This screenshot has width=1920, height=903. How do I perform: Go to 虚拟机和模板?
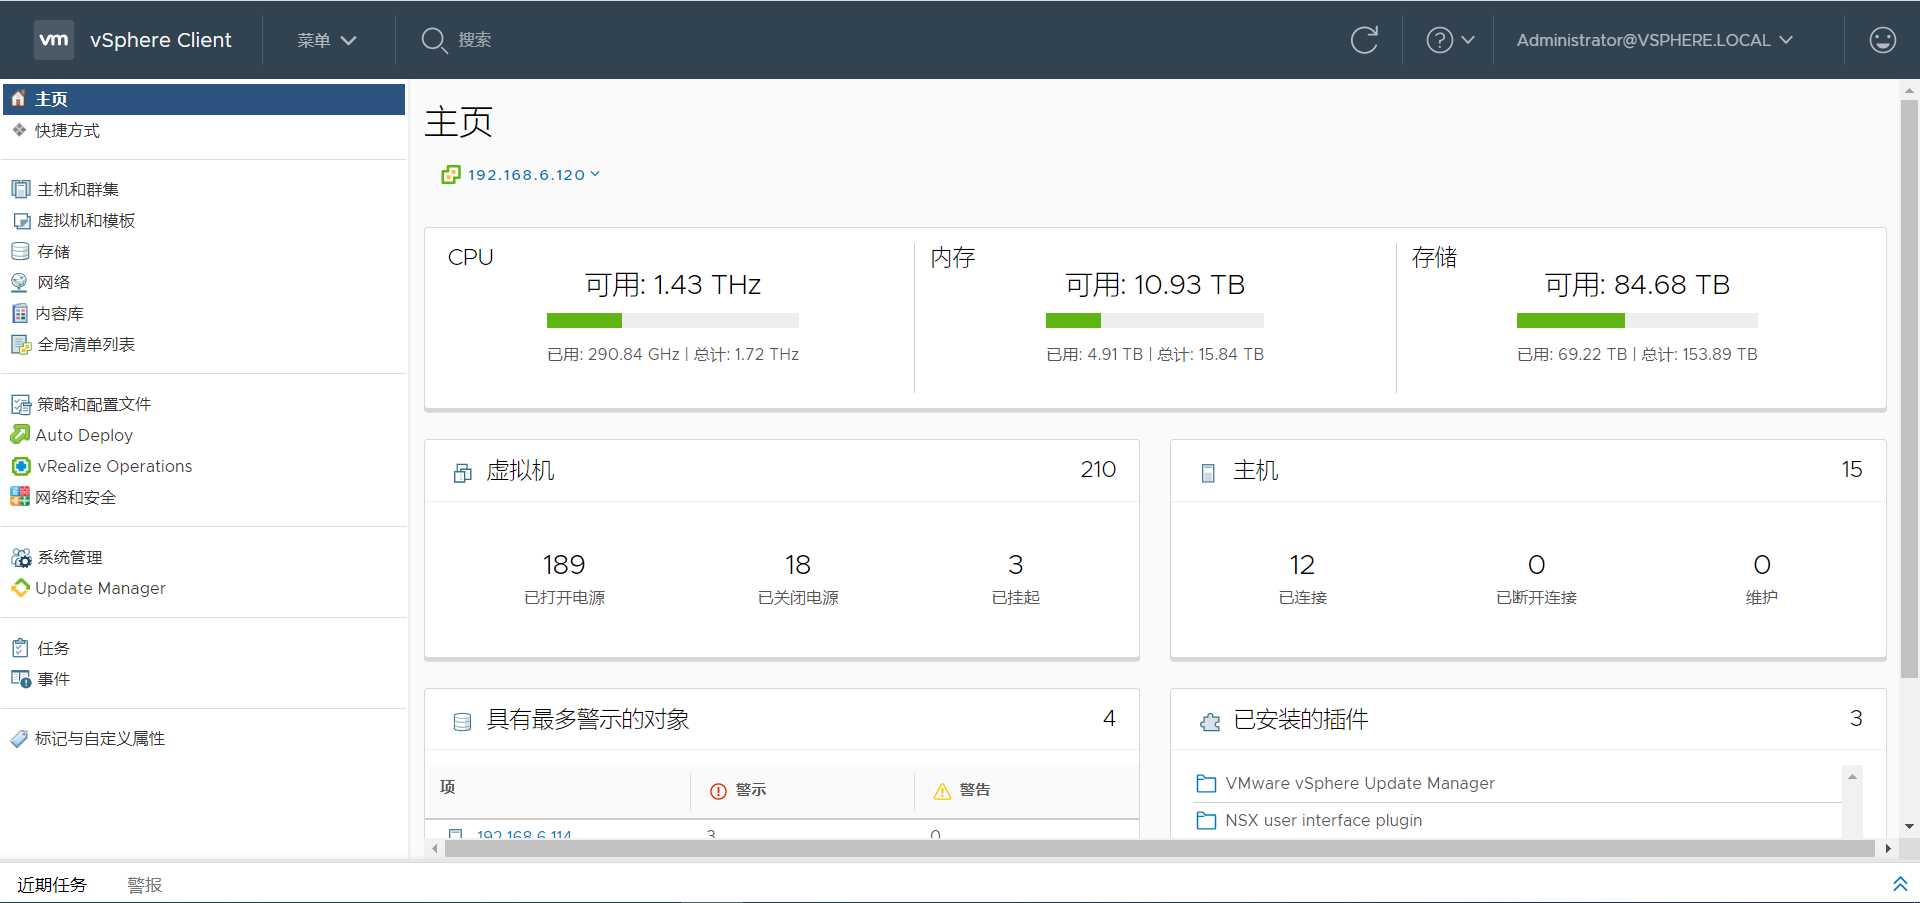coord(86,220)
